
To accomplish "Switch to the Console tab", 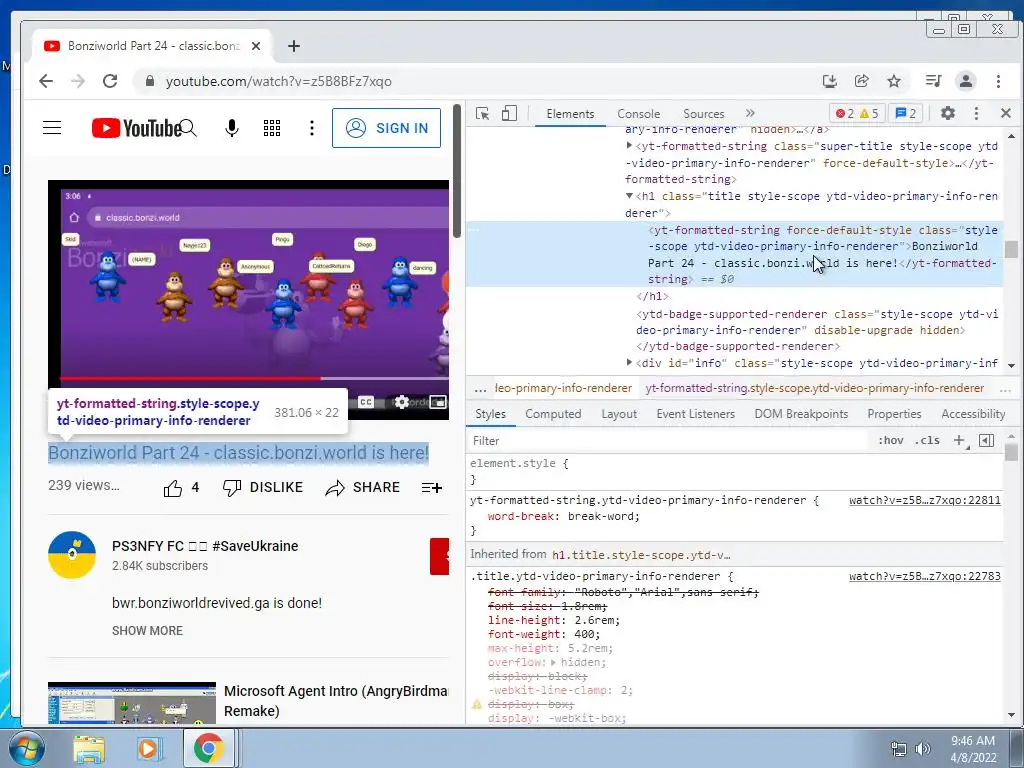I will coord(639,114).
